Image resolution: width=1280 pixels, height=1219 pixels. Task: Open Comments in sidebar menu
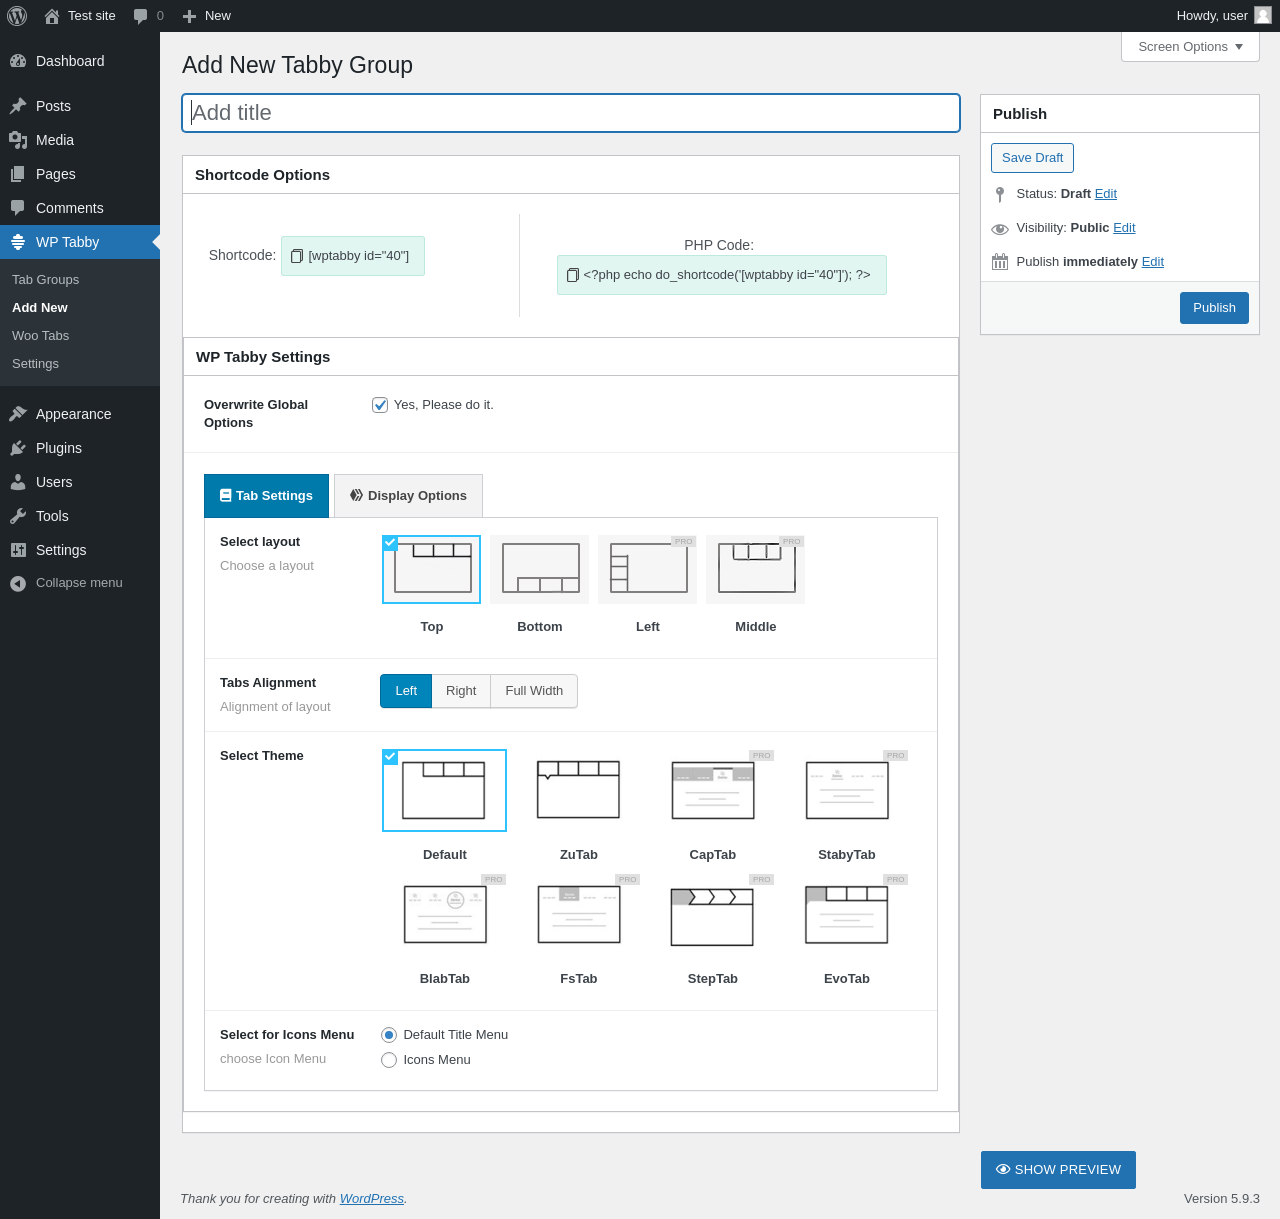coord(80,208)
